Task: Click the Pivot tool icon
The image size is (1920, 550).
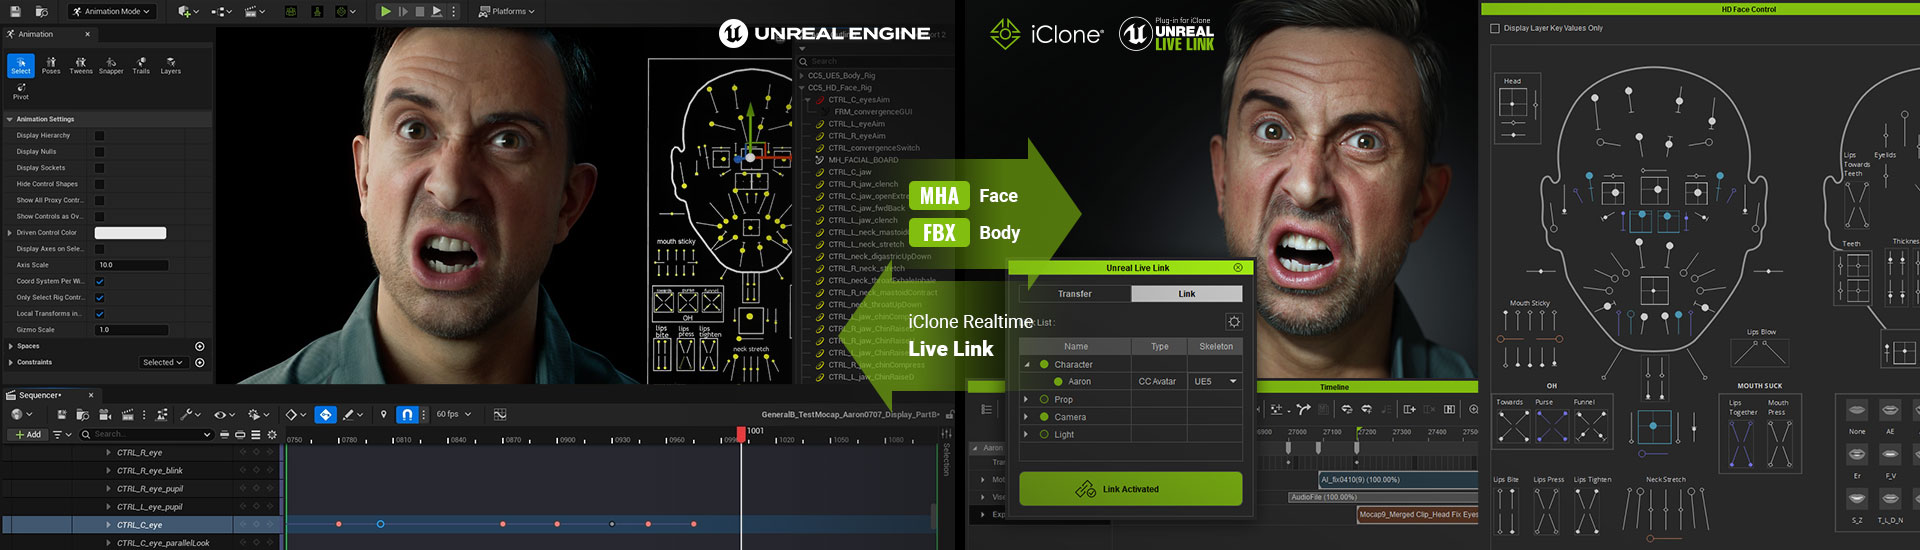Action: click(21, 91)
